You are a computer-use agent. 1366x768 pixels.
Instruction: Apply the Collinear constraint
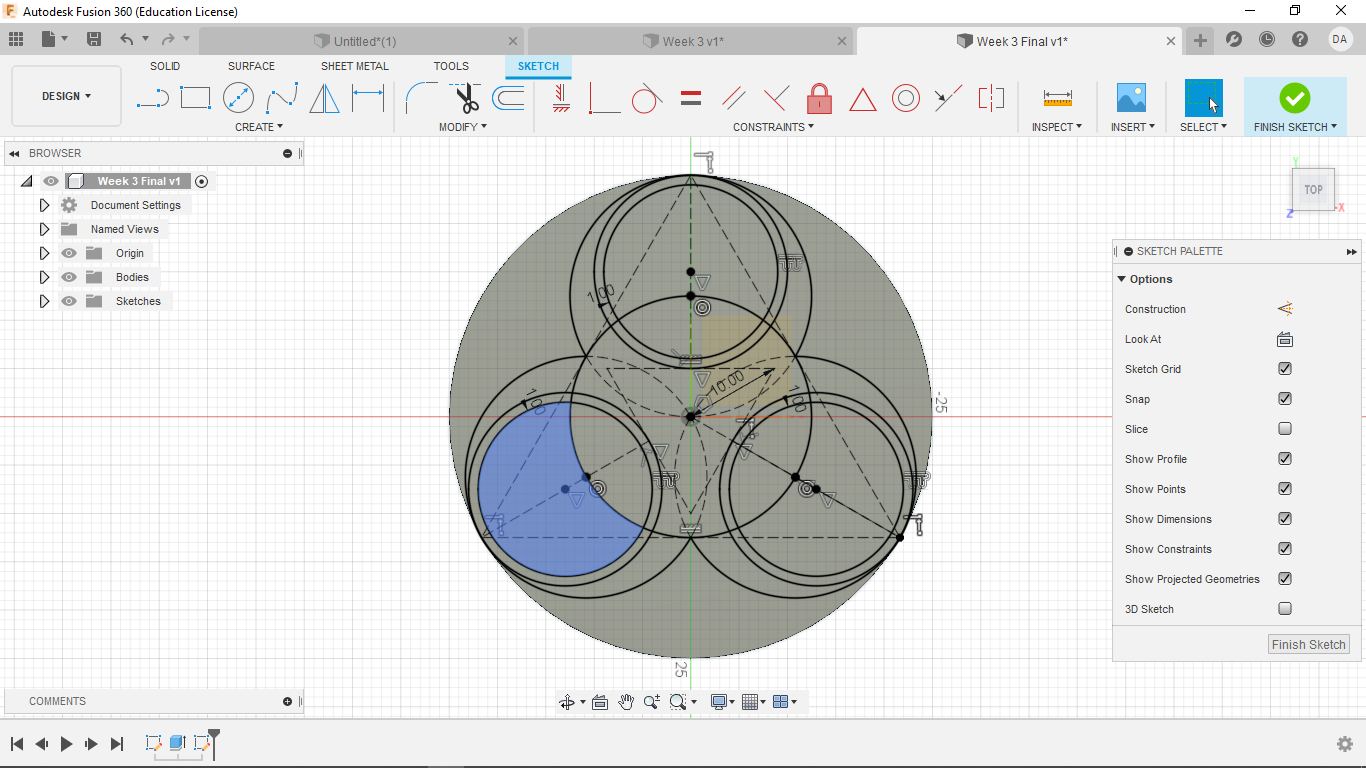[x=948, y=98]
